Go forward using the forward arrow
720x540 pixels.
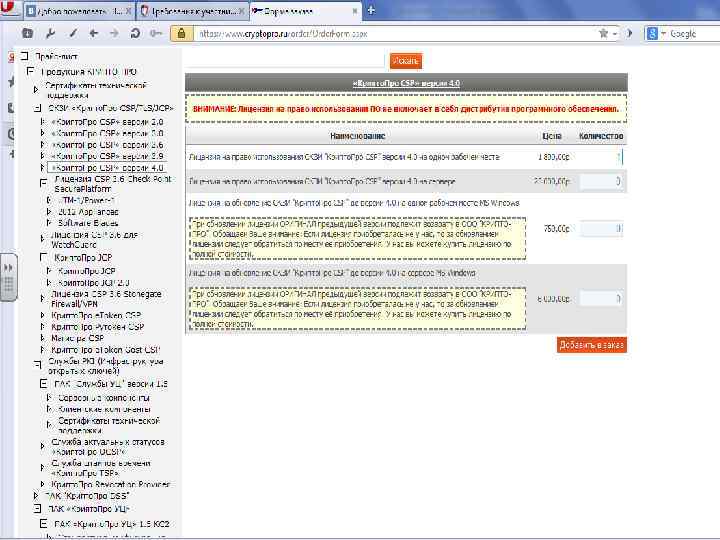114,34
